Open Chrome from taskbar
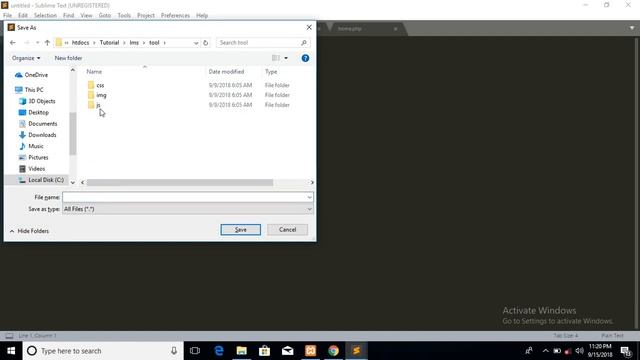The height and width of the screenshot is (360, 640). [x=333, y=351]
